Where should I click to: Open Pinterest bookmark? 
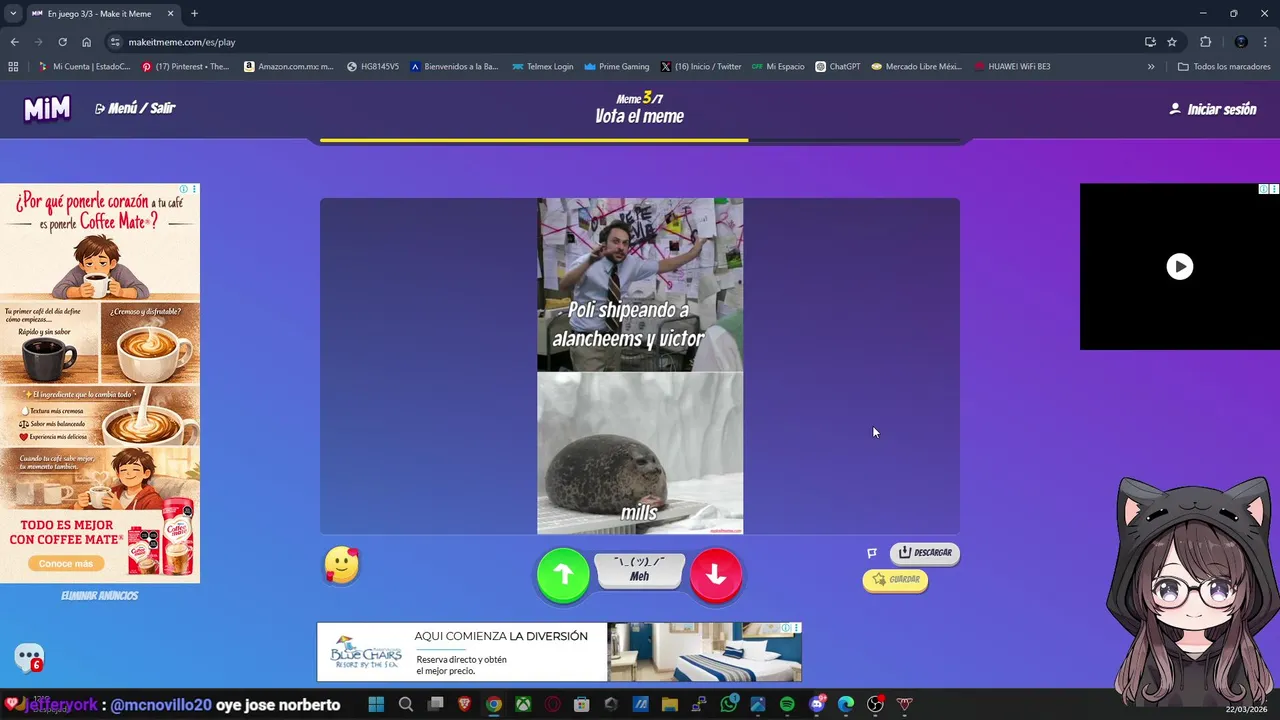(186, 67)
